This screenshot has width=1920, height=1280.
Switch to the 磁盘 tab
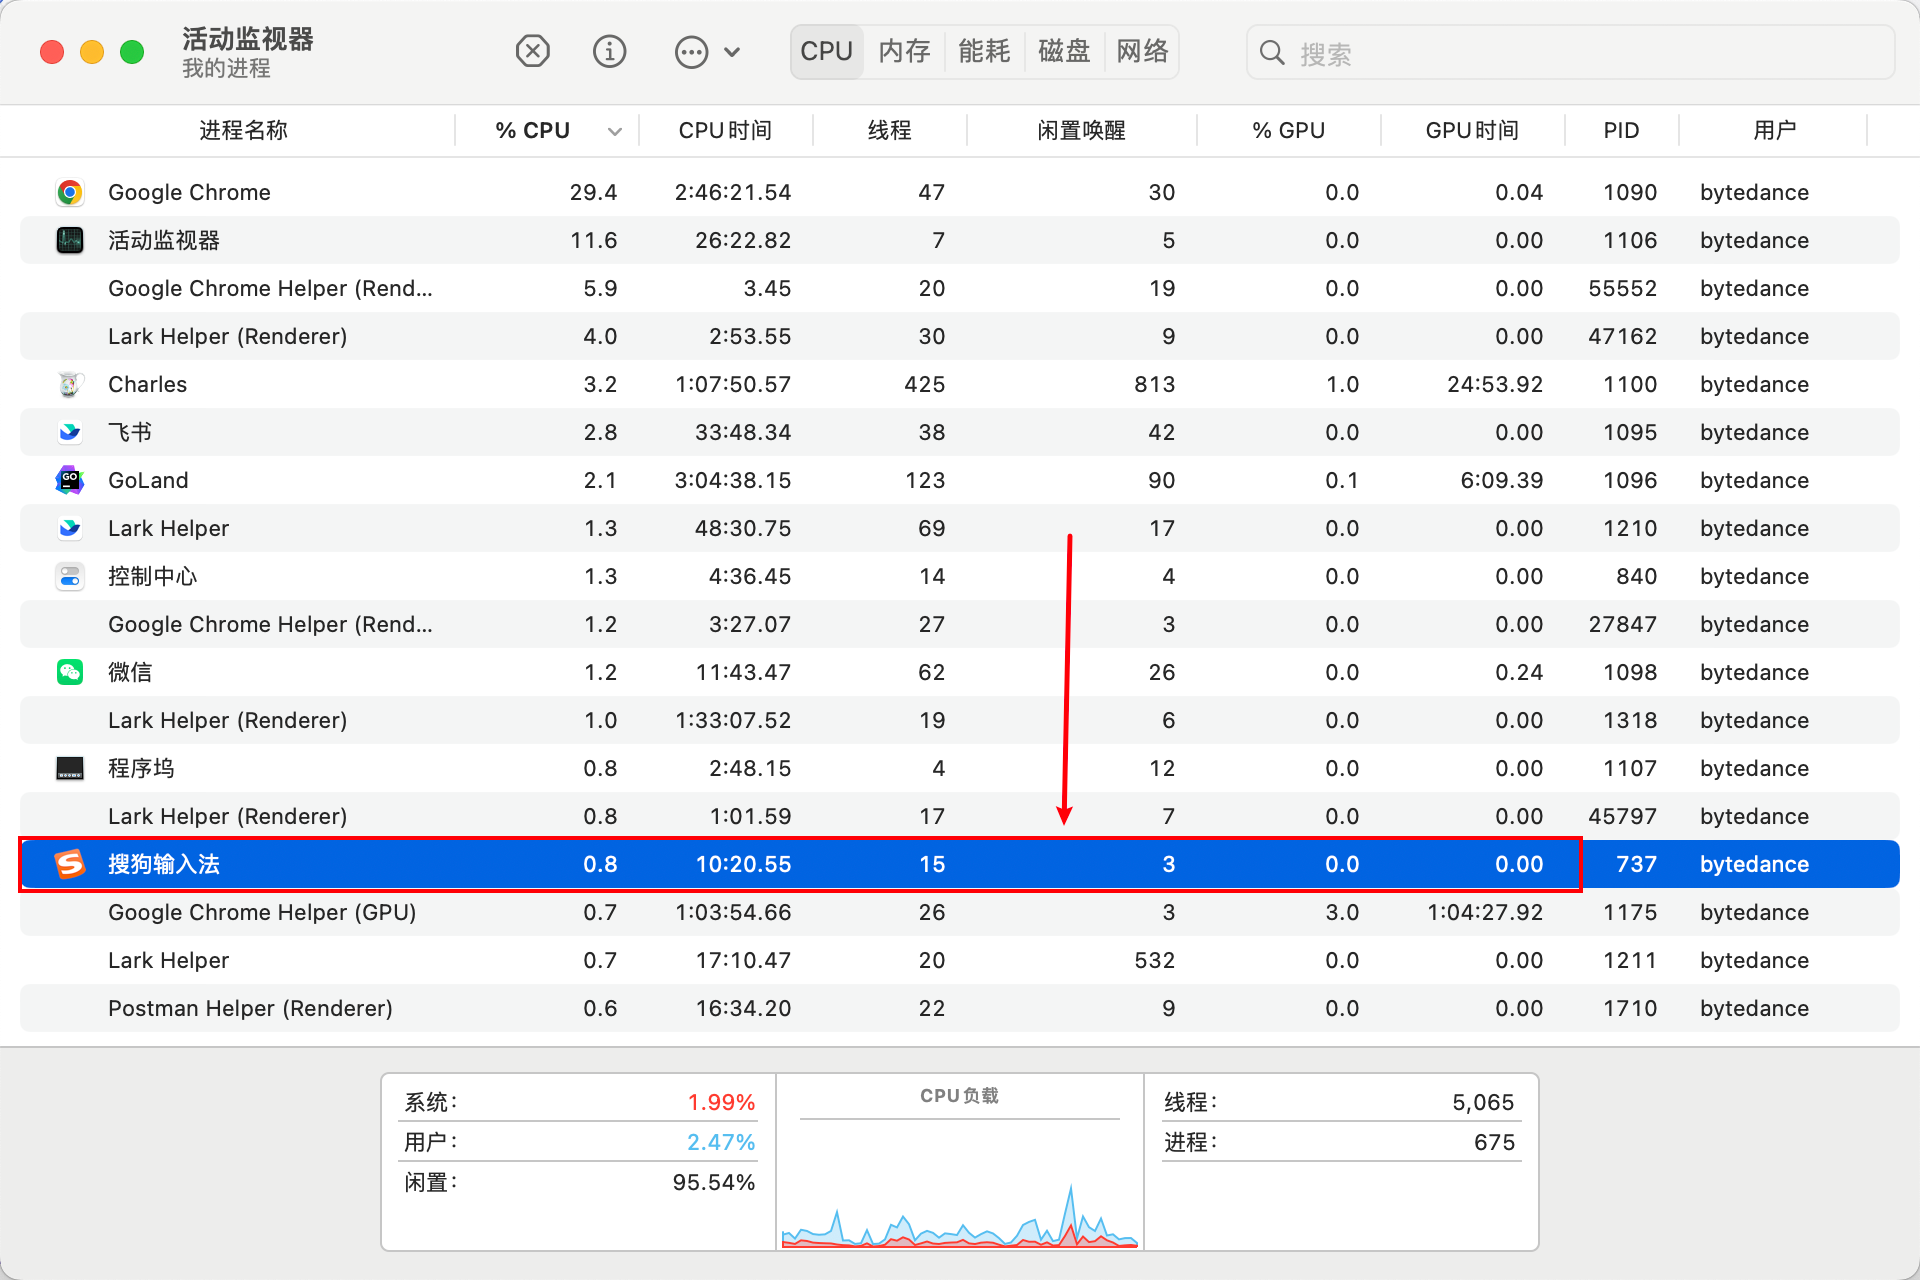(x=1064, y=51)
